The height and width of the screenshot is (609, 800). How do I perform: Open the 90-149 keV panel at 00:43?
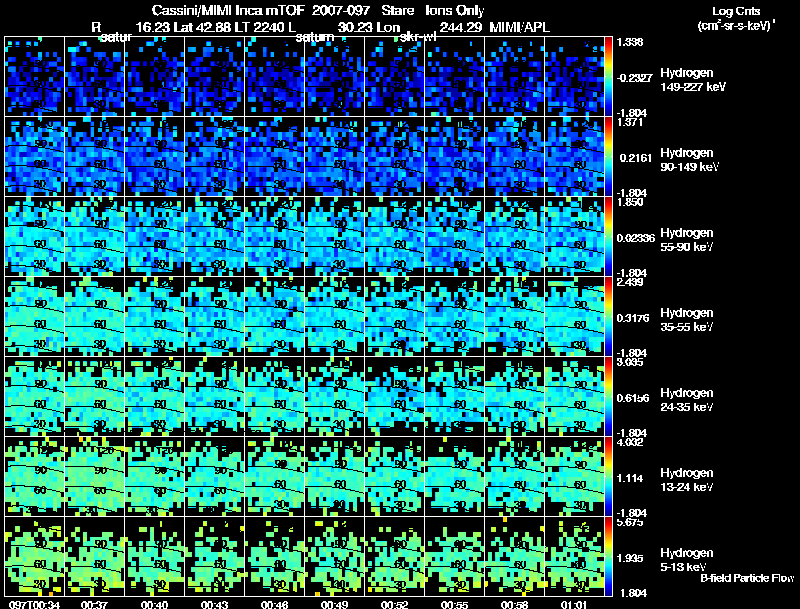tap(214, 157)
